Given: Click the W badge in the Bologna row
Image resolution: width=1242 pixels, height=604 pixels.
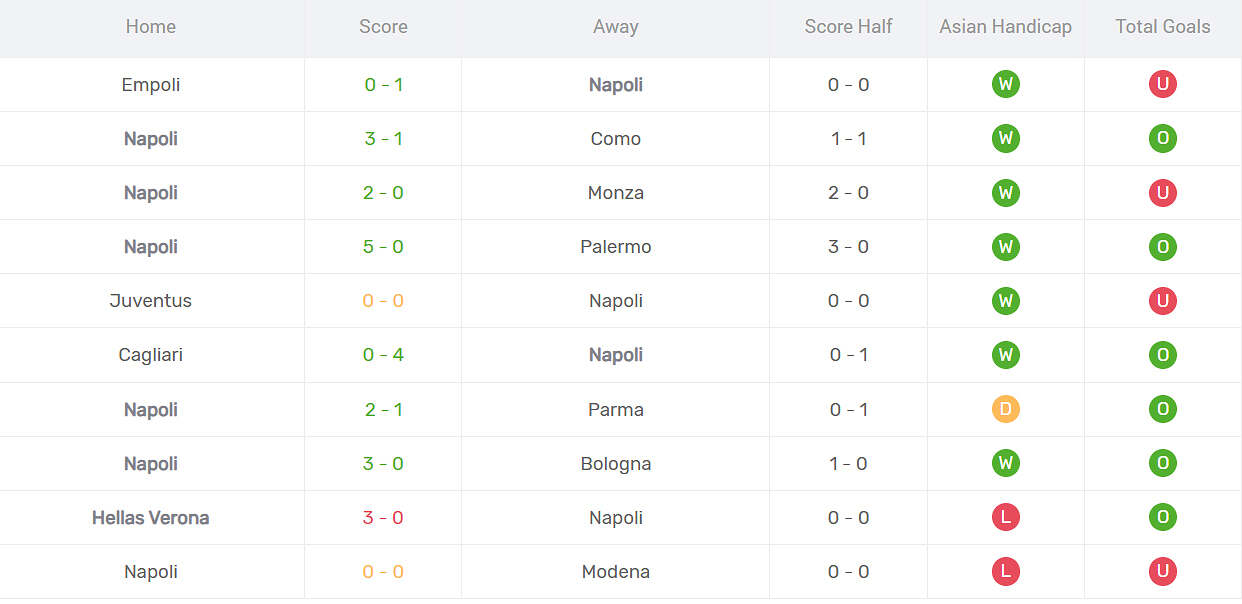Looking at the screenshot, I should click(x=1005, y=463).
